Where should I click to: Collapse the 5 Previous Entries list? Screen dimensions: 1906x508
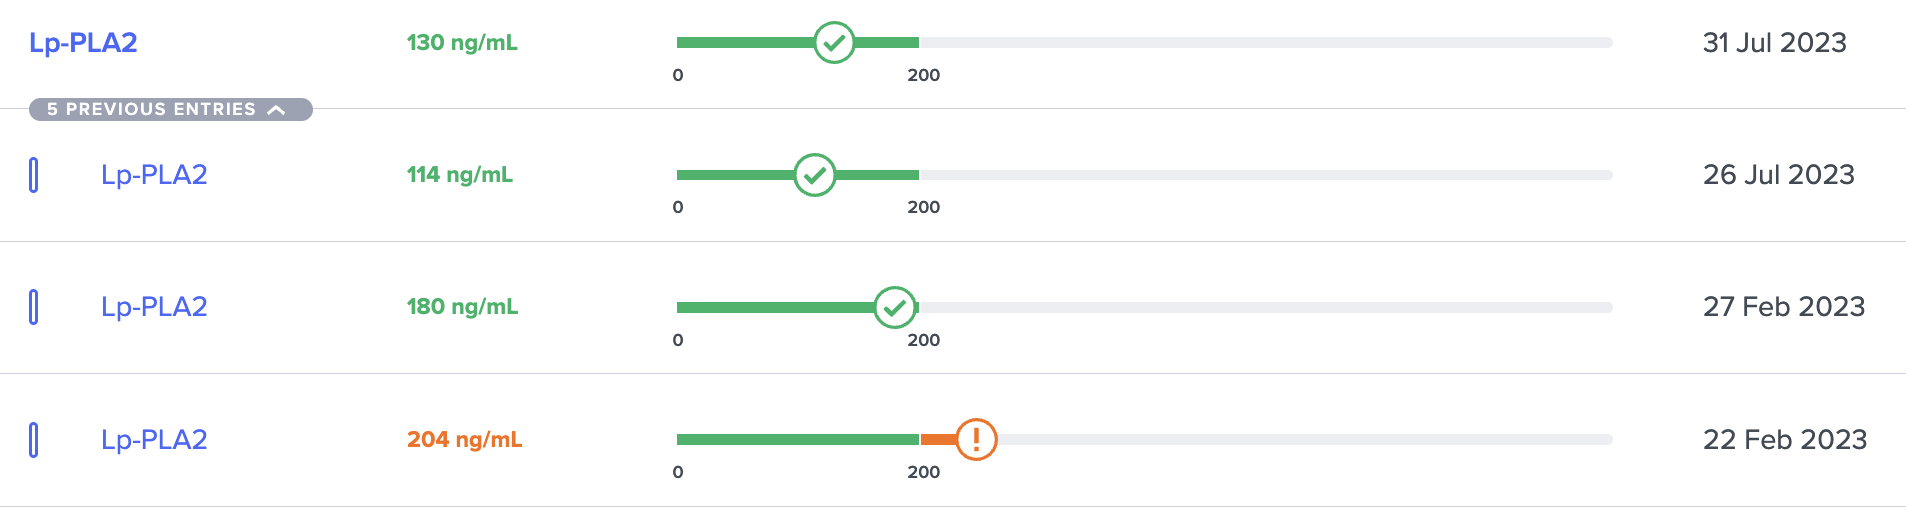tap(171, 109)
